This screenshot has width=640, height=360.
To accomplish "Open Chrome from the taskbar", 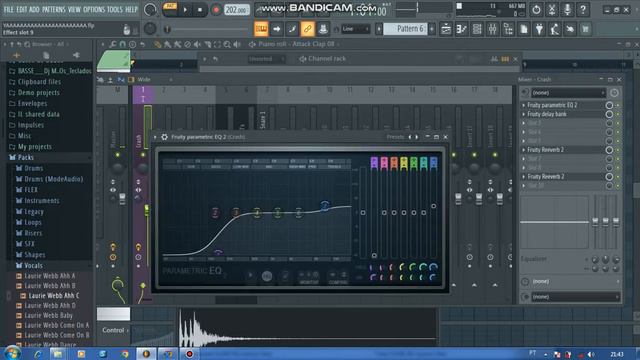I will click(124, 354).
